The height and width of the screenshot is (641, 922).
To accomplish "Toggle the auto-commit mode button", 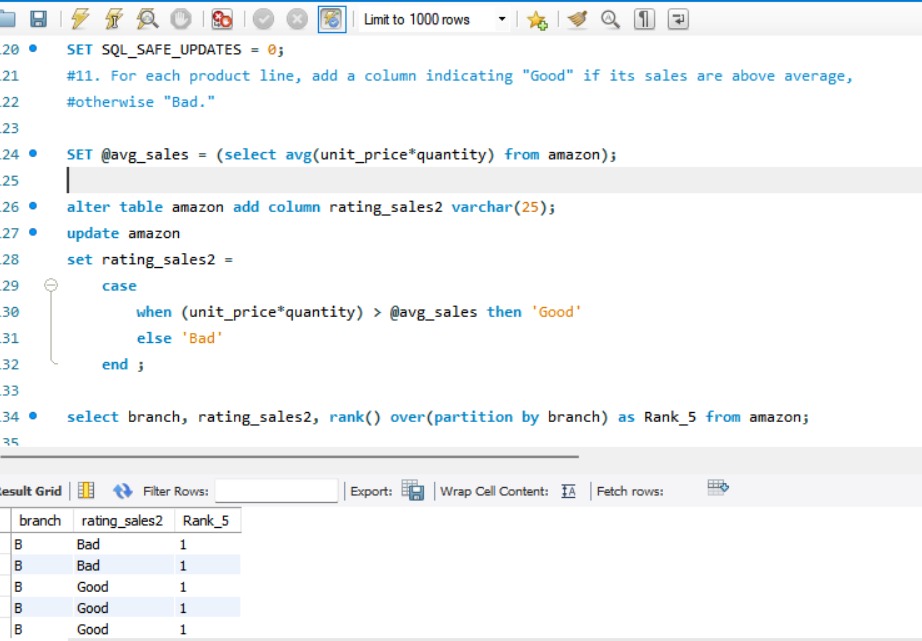I will [332, 19].
